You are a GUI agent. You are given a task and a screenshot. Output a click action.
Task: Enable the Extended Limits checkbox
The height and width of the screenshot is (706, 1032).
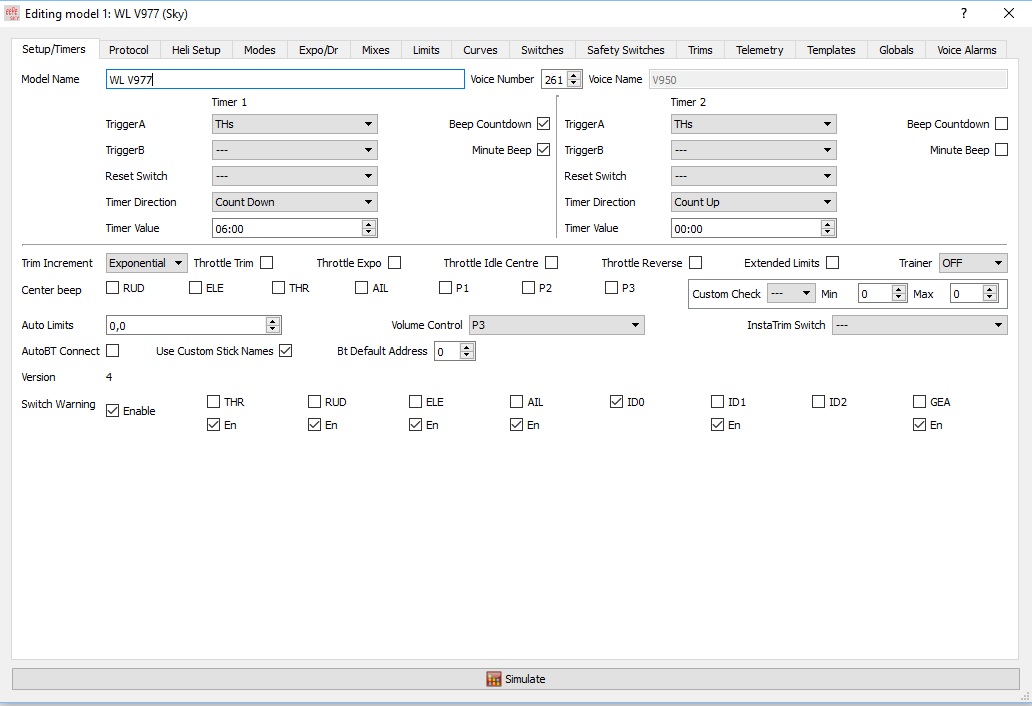tap(833, 263)
